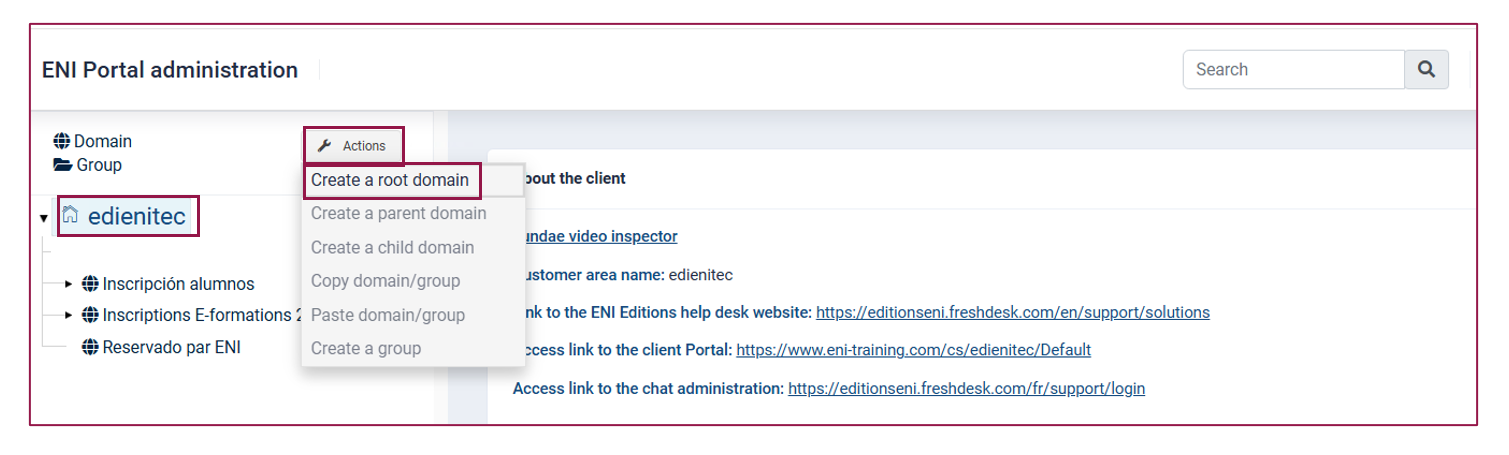
Task: Click the globe icon for Inscripción alumnos
Action: tap(90, 284)
